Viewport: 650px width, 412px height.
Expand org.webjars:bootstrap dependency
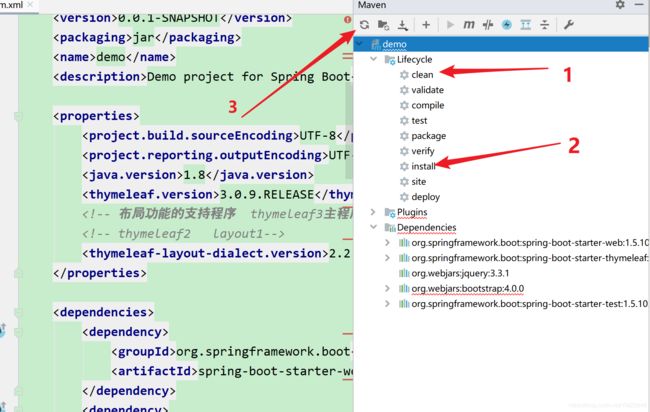pos(387,288)
